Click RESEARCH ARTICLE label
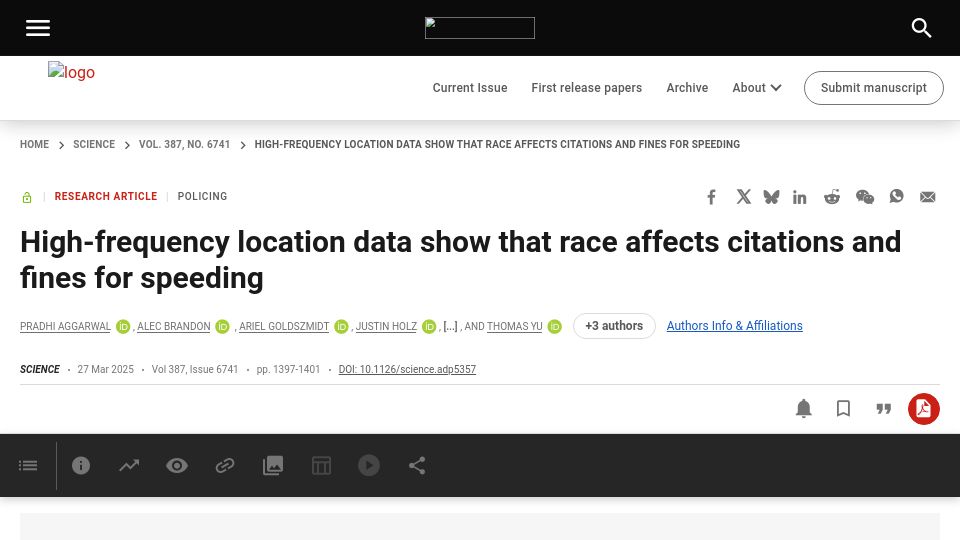This screenshot has height=540, width=960. click(106, 197)
